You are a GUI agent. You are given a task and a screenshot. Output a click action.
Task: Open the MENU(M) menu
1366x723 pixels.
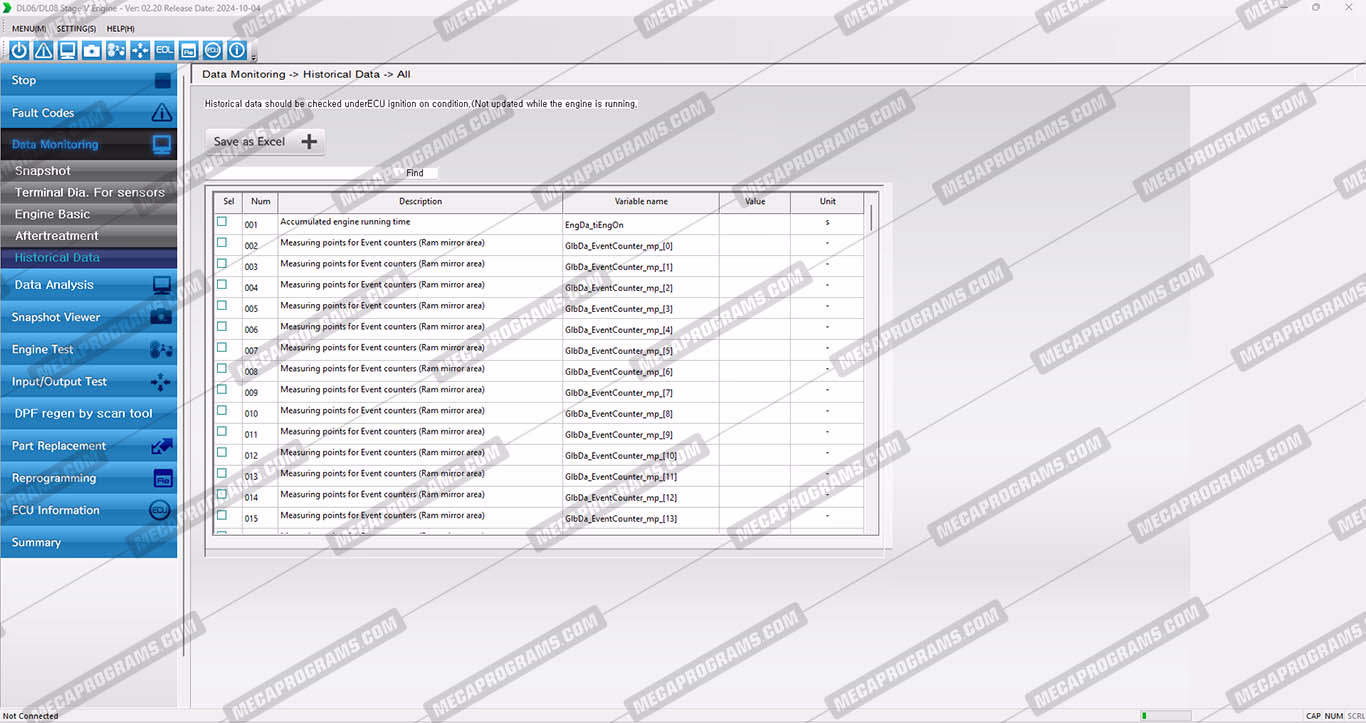(x=29, y=29)
